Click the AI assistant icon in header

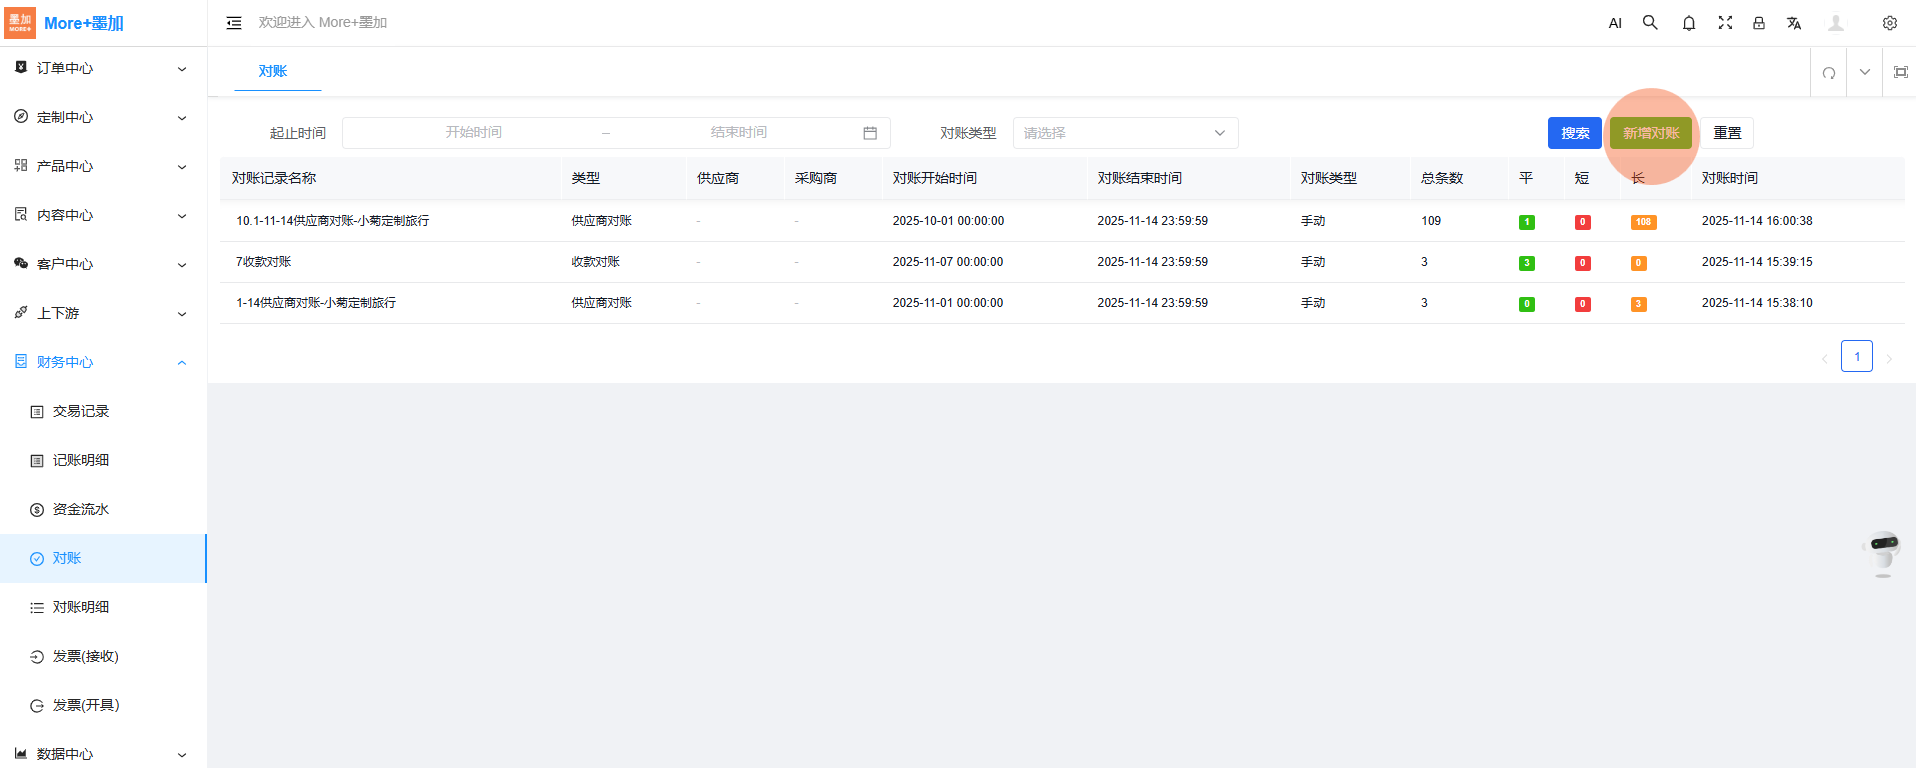[1614, 23]
